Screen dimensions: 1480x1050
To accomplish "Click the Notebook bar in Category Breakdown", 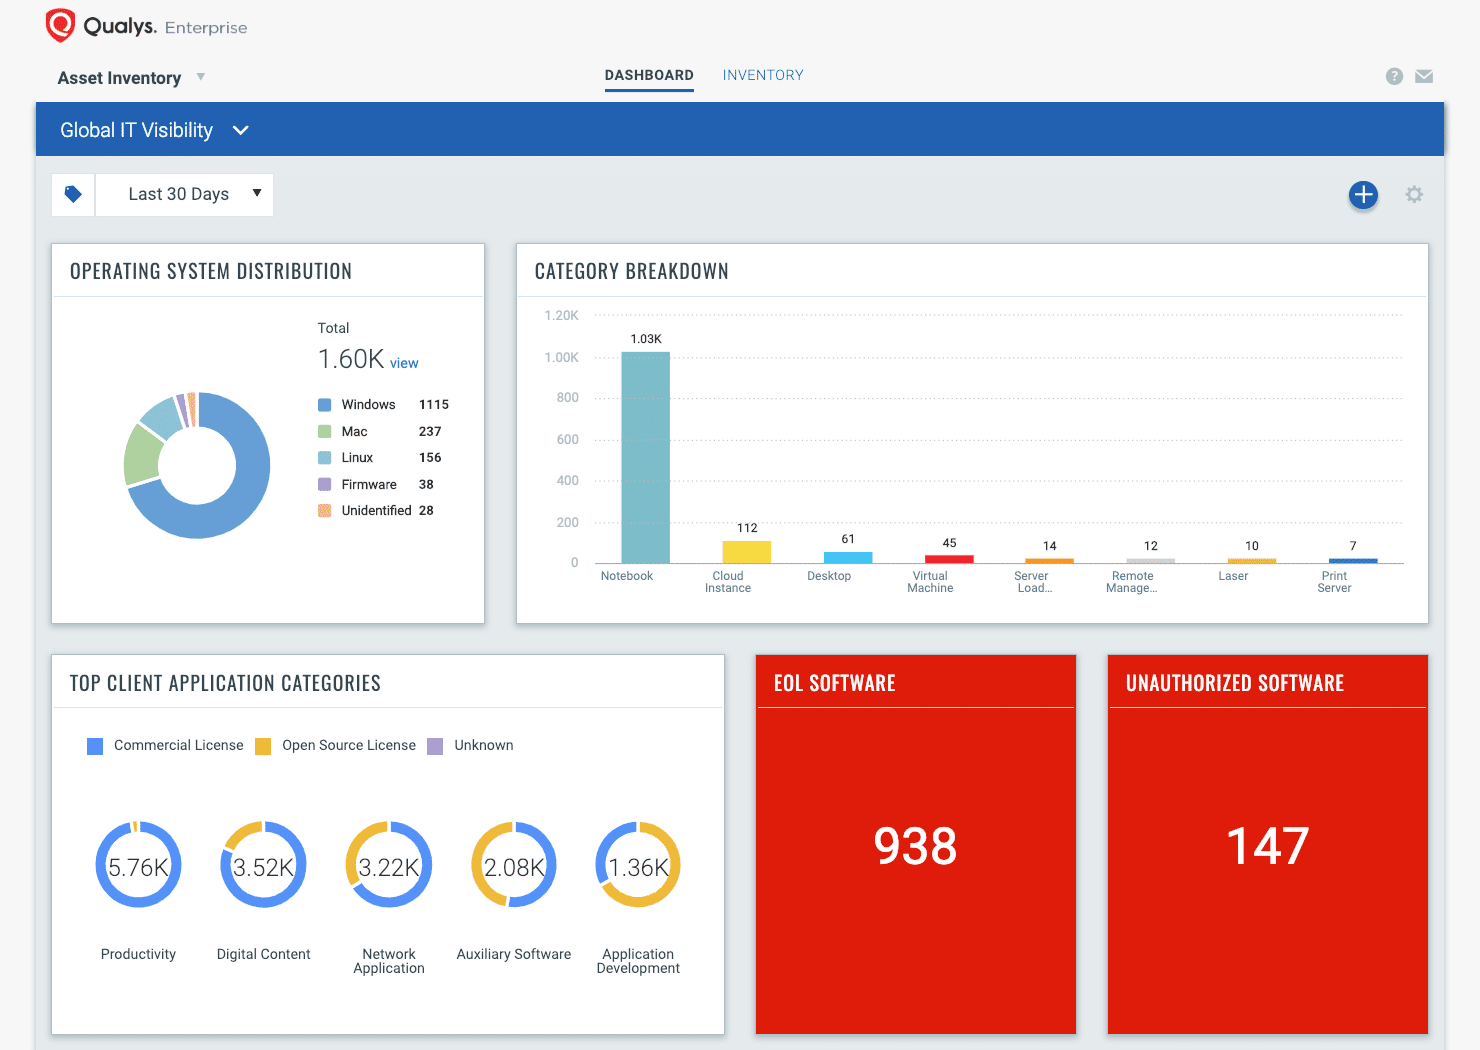I will point(645,455).
